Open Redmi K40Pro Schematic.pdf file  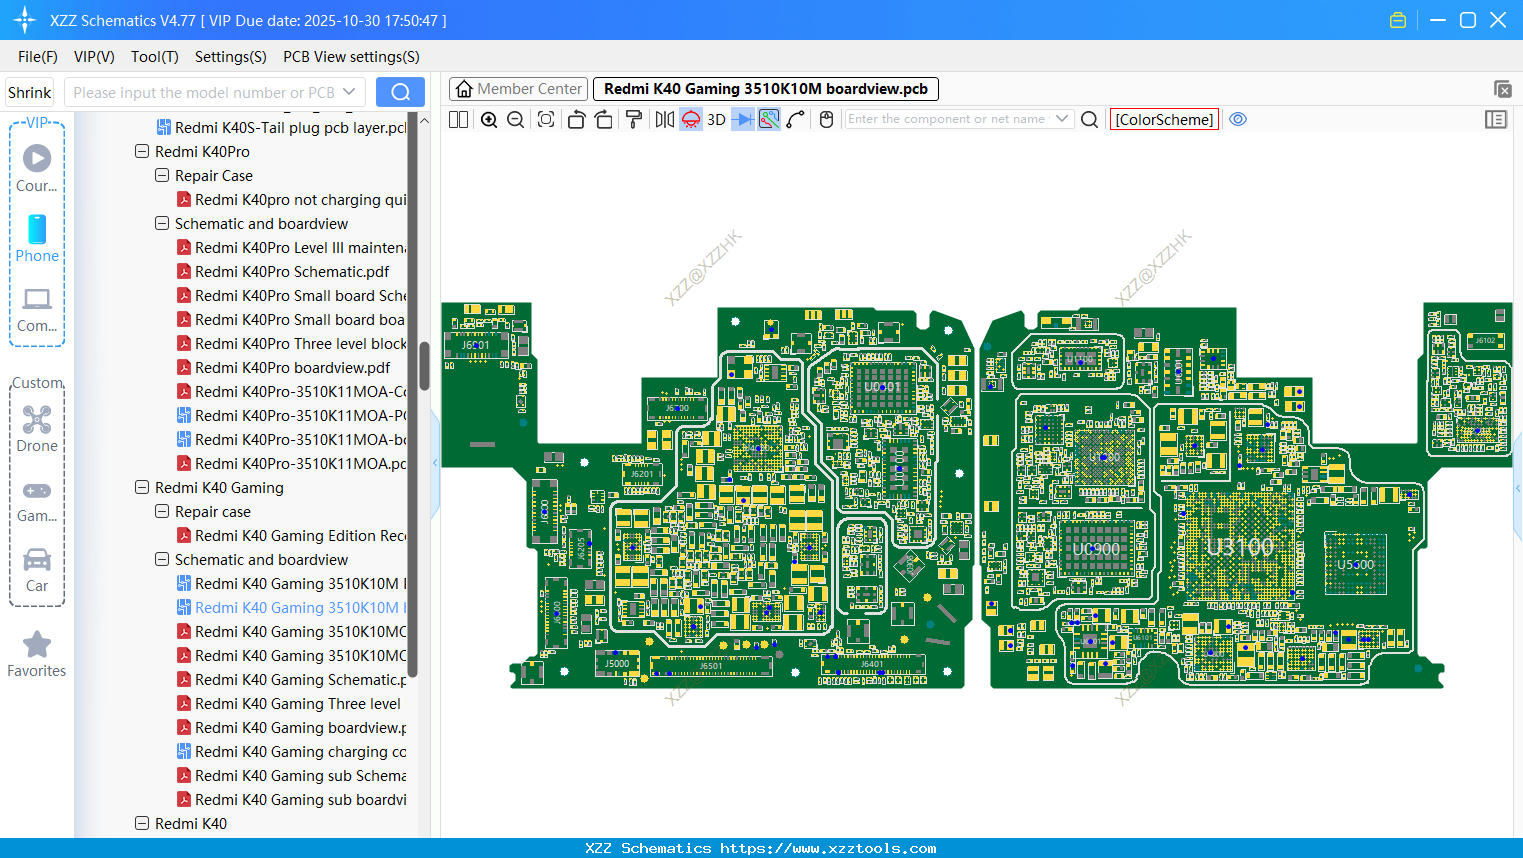point(292,272)
